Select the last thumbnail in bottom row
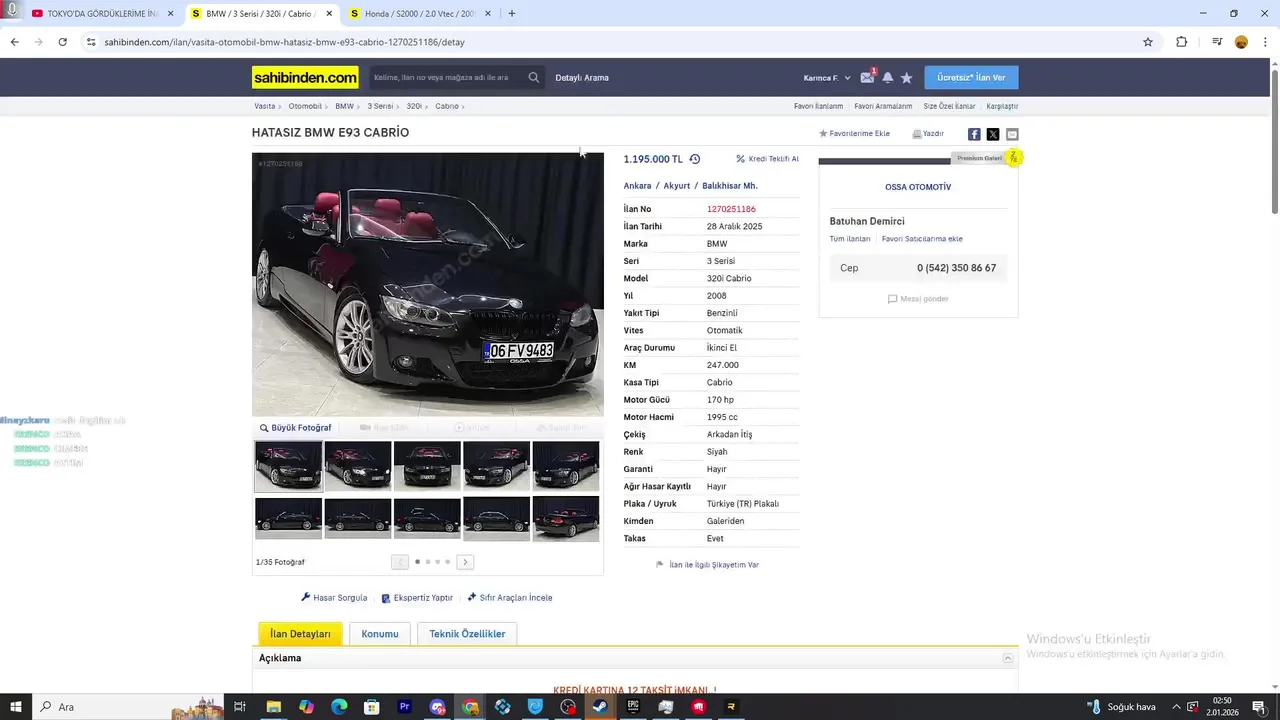The height and width of the screenshot is (720, 1280). click(566, 519)
